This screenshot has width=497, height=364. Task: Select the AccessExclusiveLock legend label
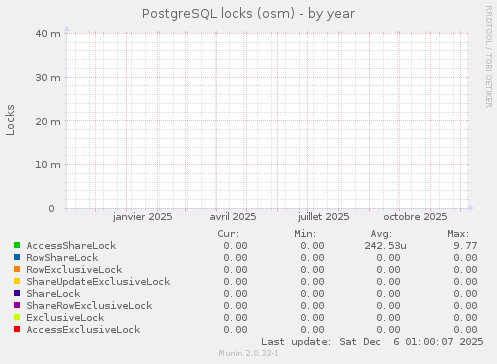(83, 330)
